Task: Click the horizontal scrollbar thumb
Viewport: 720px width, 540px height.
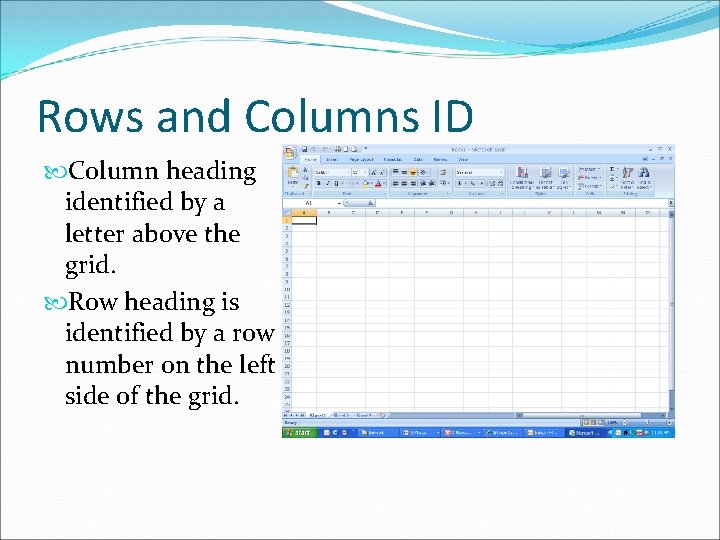Action: pyautogui.click(x=582, y=415)
